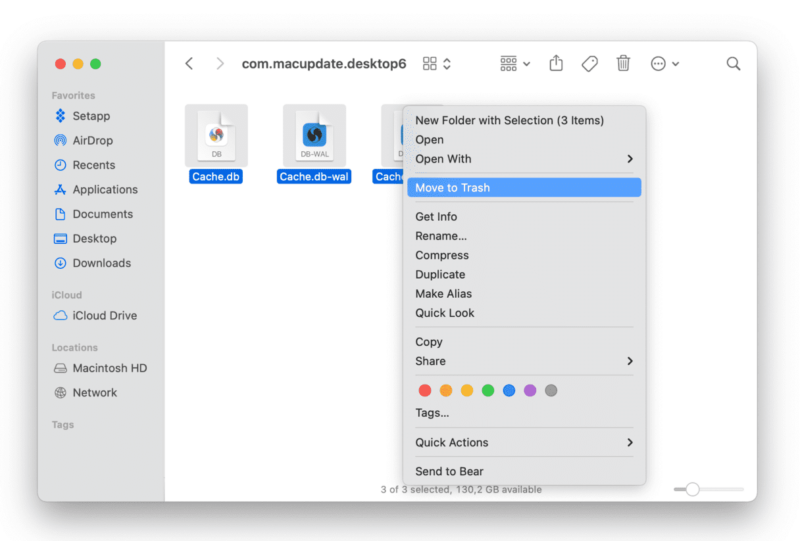This screenshot has width=800, height=541.
Task: Click the trash icon in toolbar
Action: (x=623, y=63)
